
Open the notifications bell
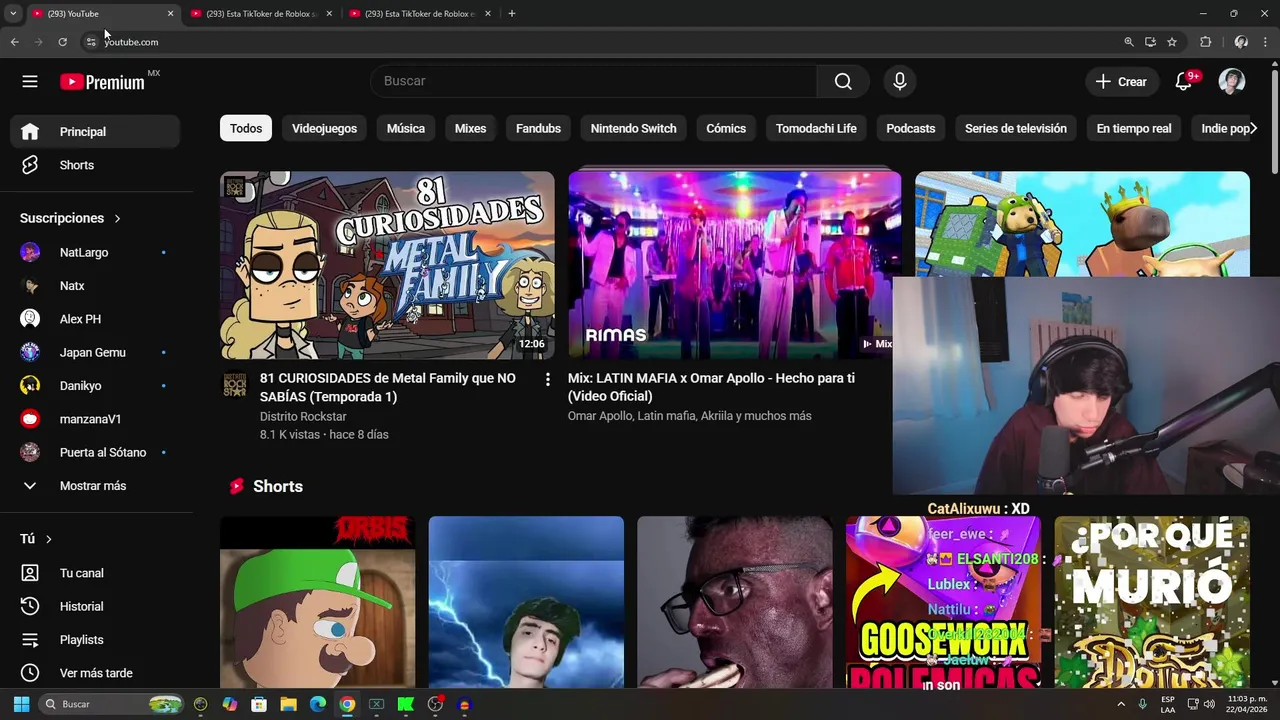click(1184, 82)
